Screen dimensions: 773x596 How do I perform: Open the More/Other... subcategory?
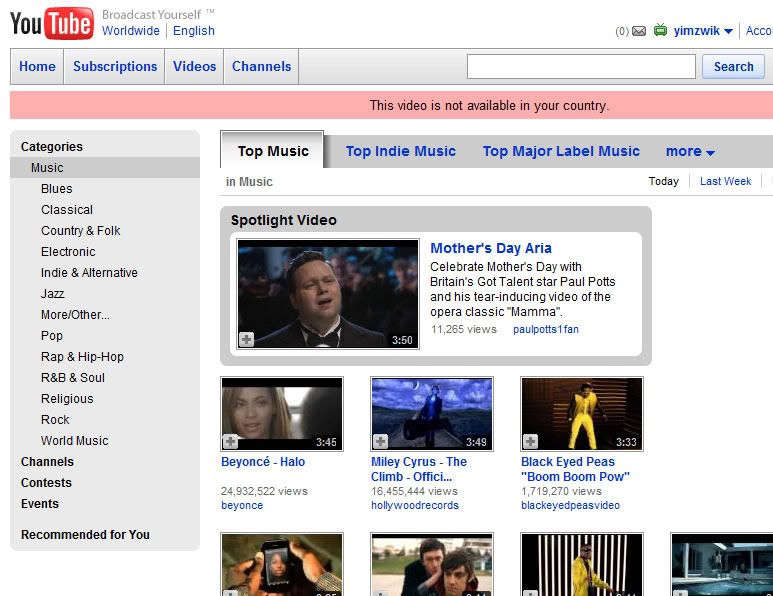coord(75,315)
